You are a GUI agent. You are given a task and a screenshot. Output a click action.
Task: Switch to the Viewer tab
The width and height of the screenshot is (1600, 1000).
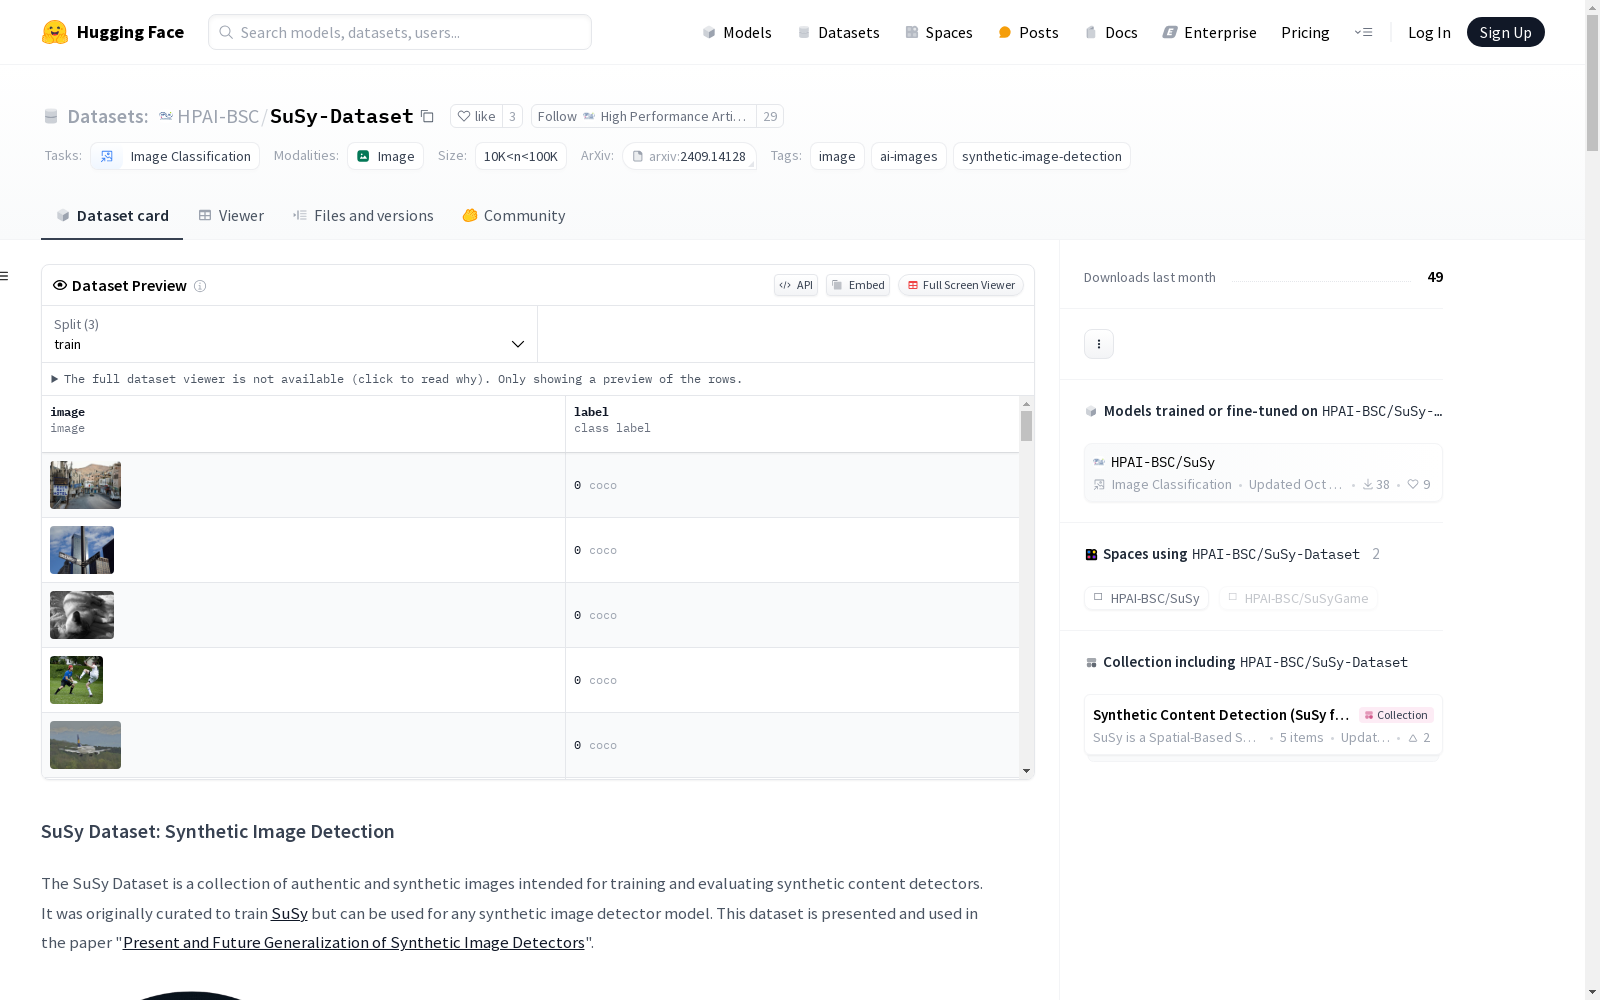[231, 215]
